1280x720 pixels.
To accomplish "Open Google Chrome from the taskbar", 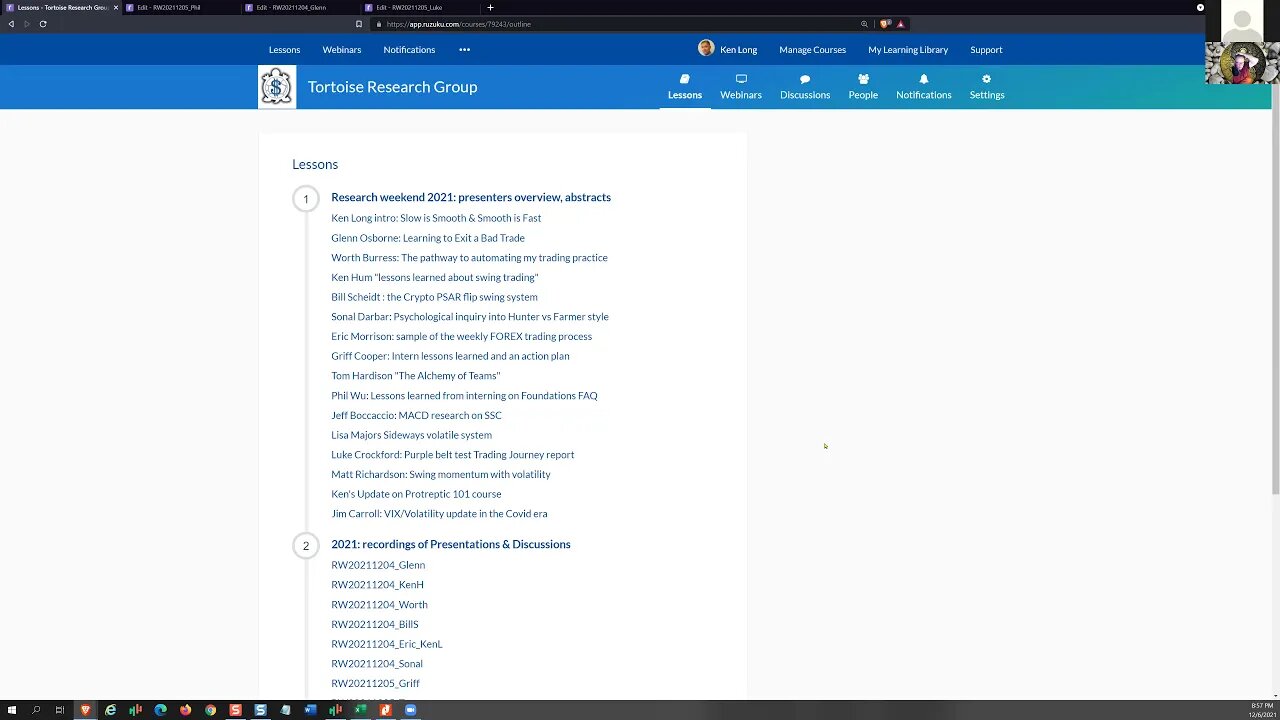I will coord(210,710).
